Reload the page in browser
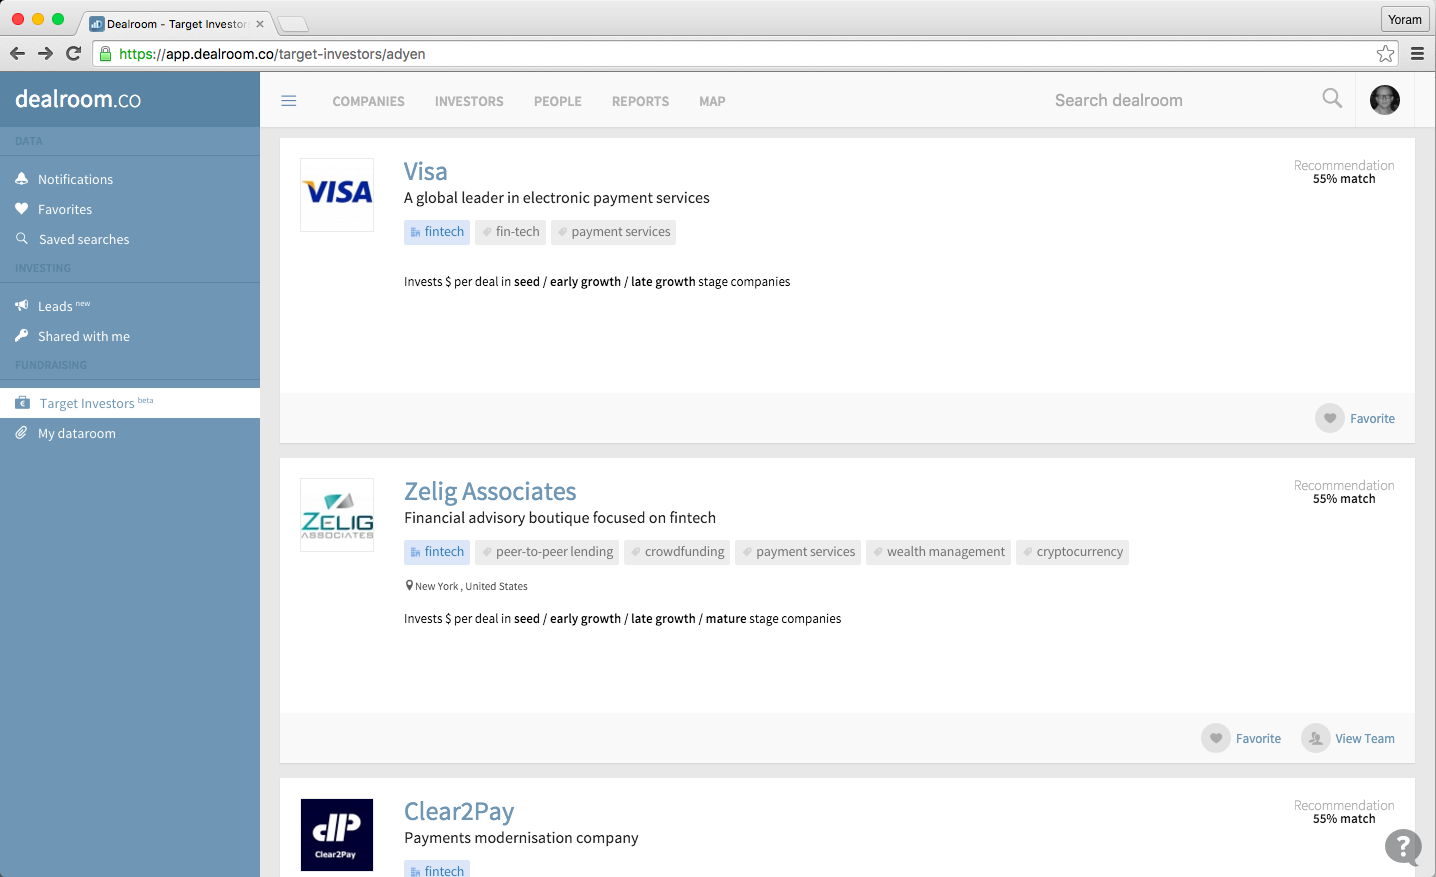This screenshot has width=1436, height=877. pyautogui.click(x=73, y=54)
